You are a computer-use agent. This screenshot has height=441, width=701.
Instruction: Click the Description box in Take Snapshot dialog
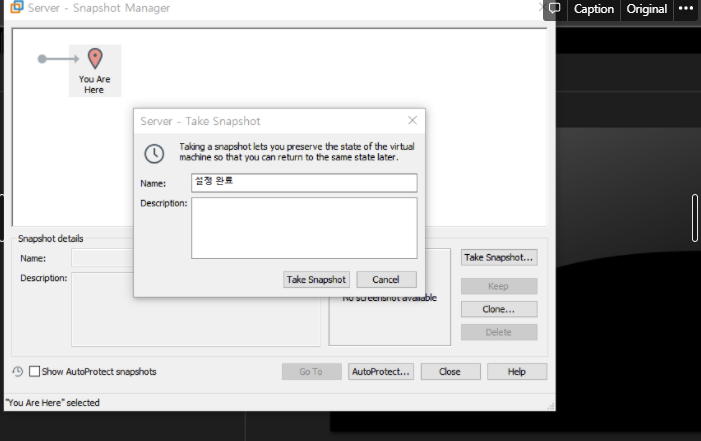(304, 228)
